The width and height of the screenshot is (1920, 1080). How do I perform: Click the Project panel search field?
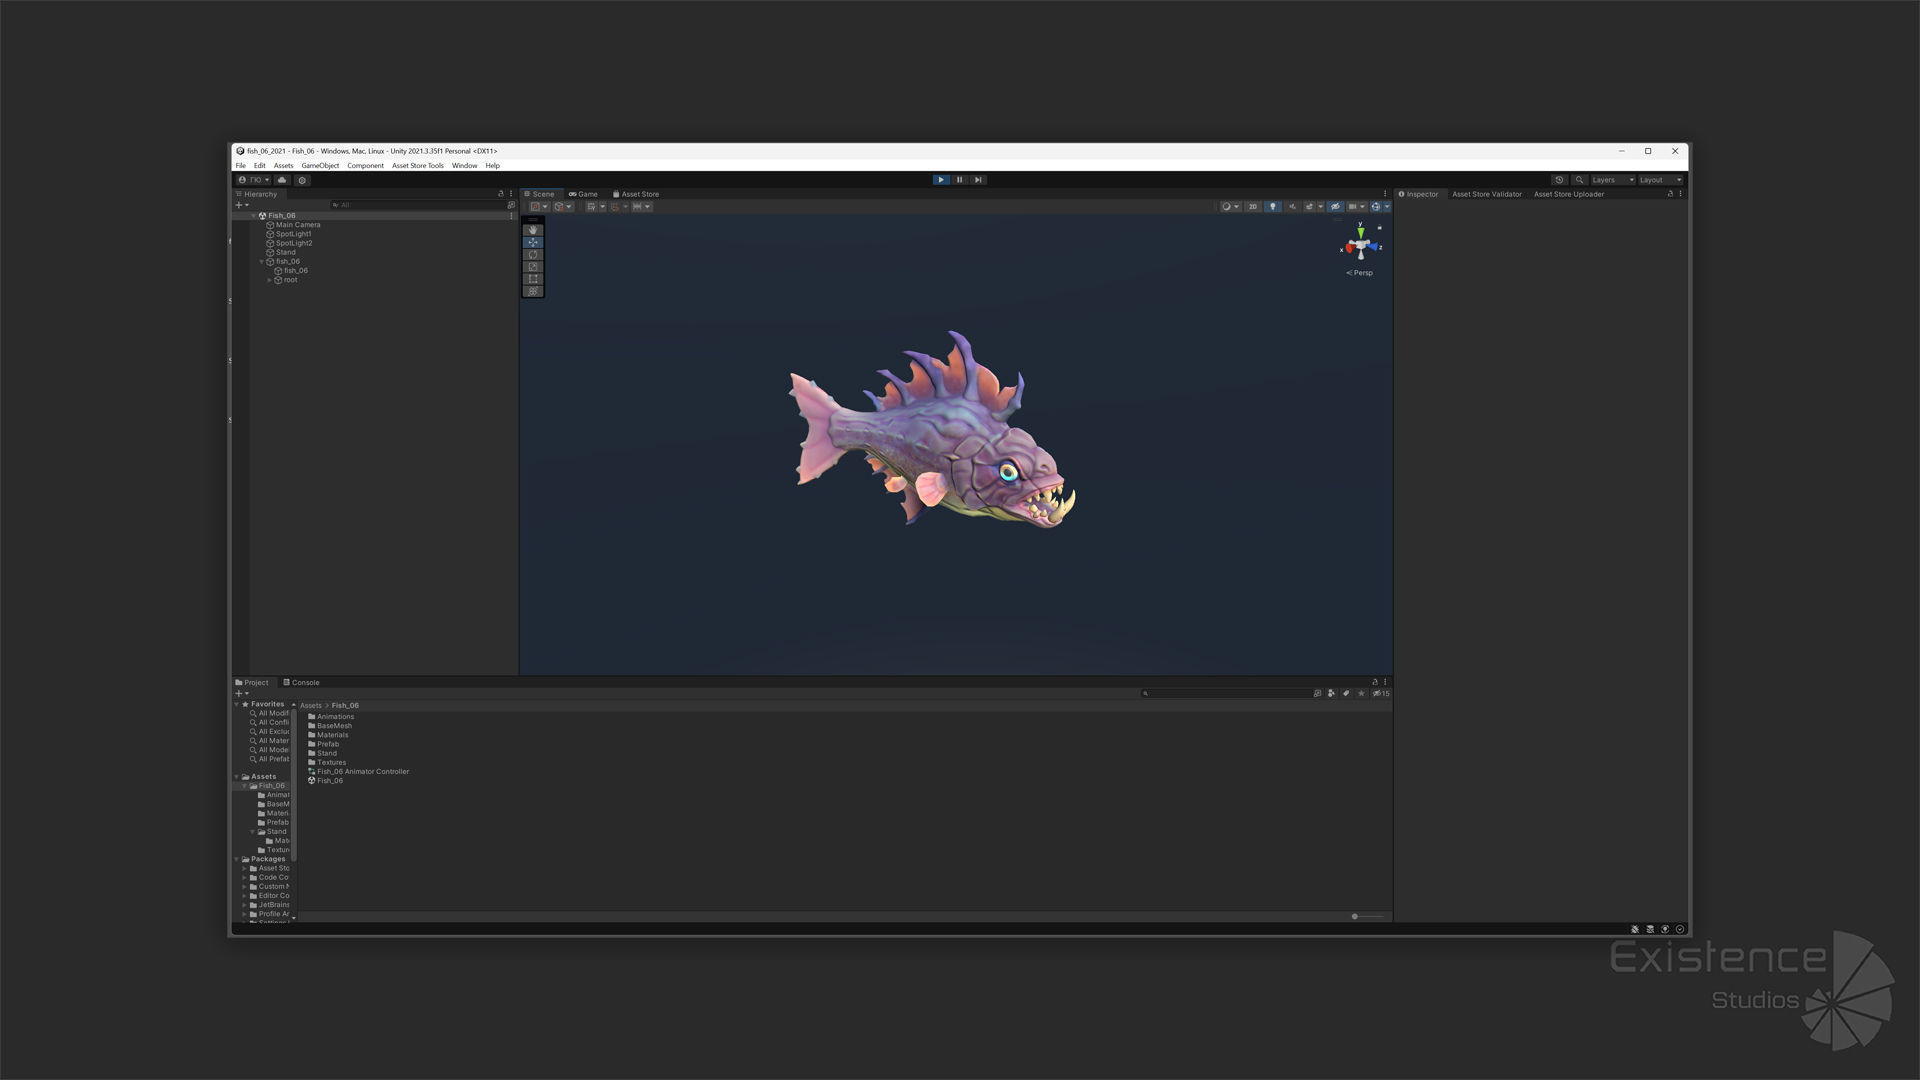1226,693
